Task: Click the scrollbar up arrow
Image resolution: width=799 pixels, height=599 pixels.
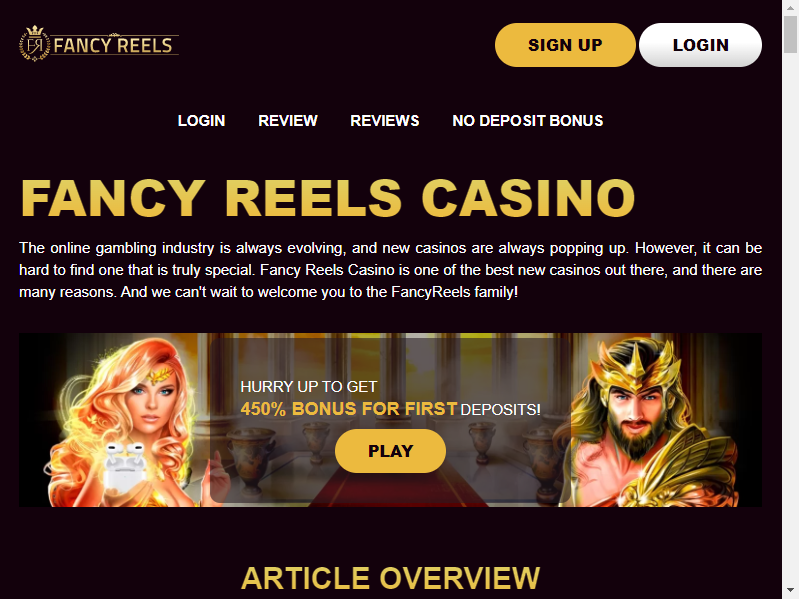Action: point(790,7)
